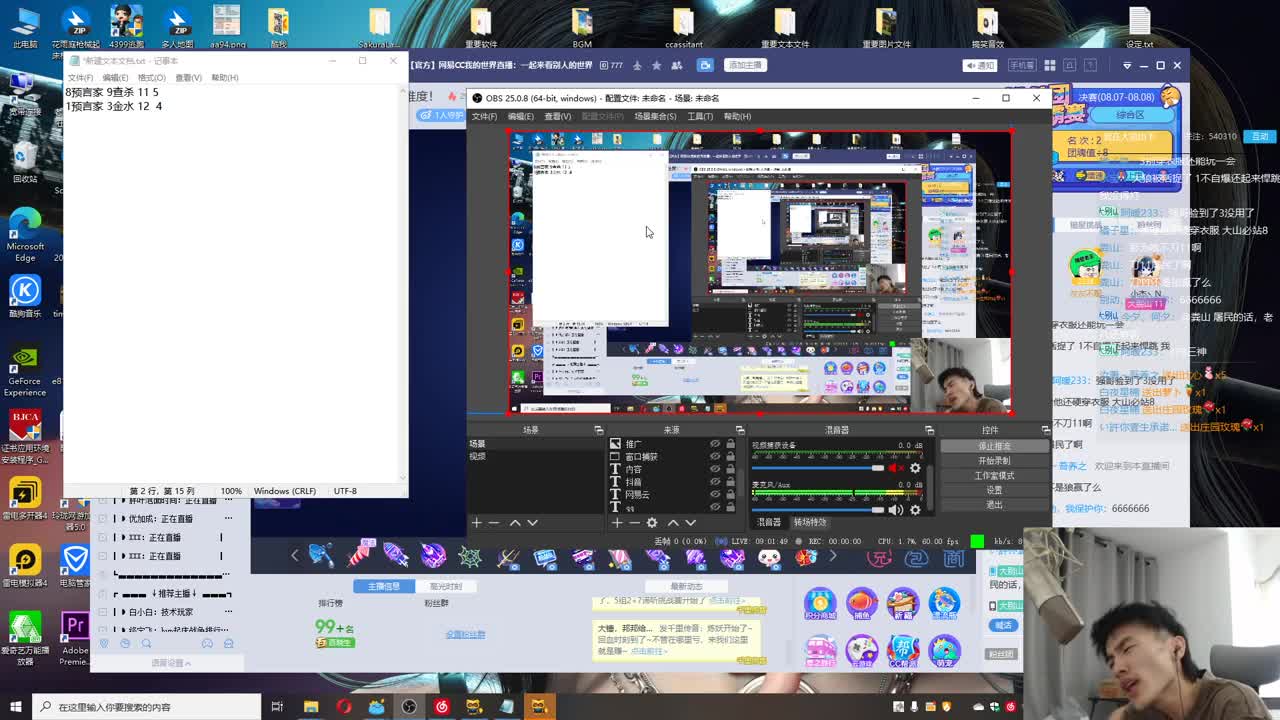Open the 工具(T) menu in OBS

[699, 116]
